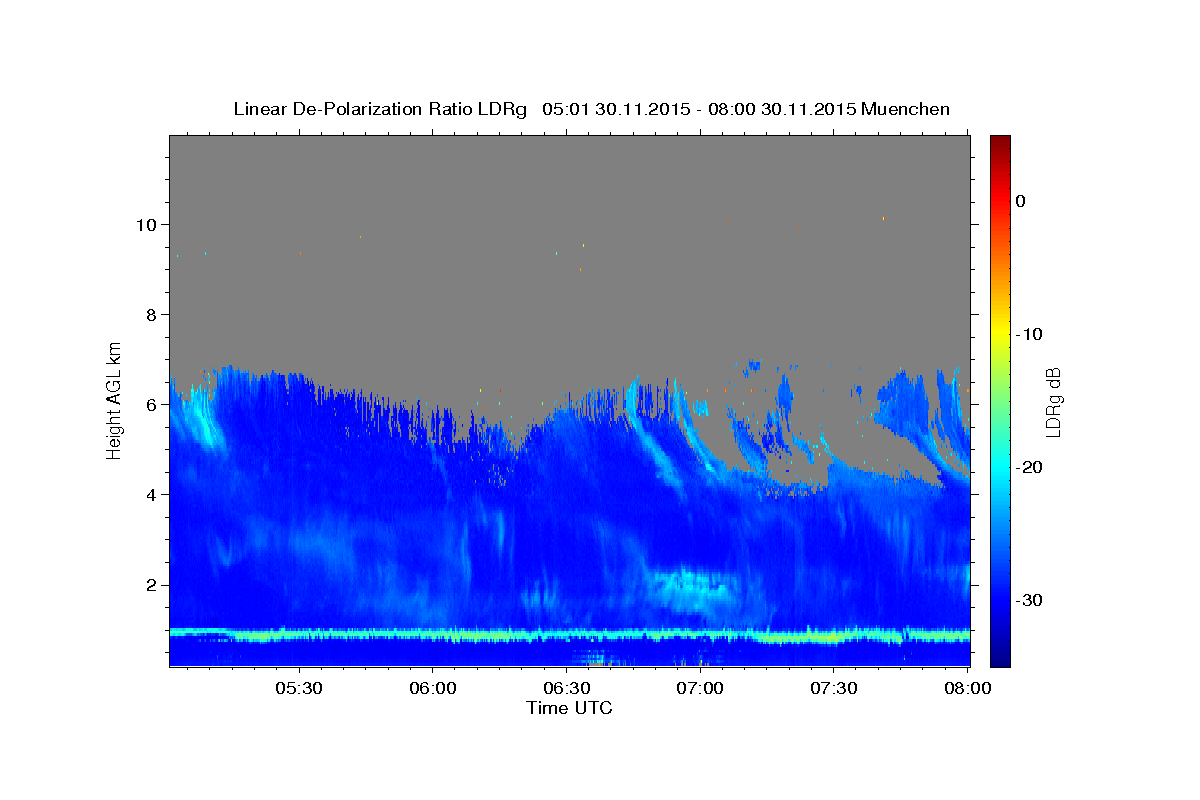The image size is (1200, 800).
Task: Click the colorbar value -30
Action: (x=1030, y=600)
